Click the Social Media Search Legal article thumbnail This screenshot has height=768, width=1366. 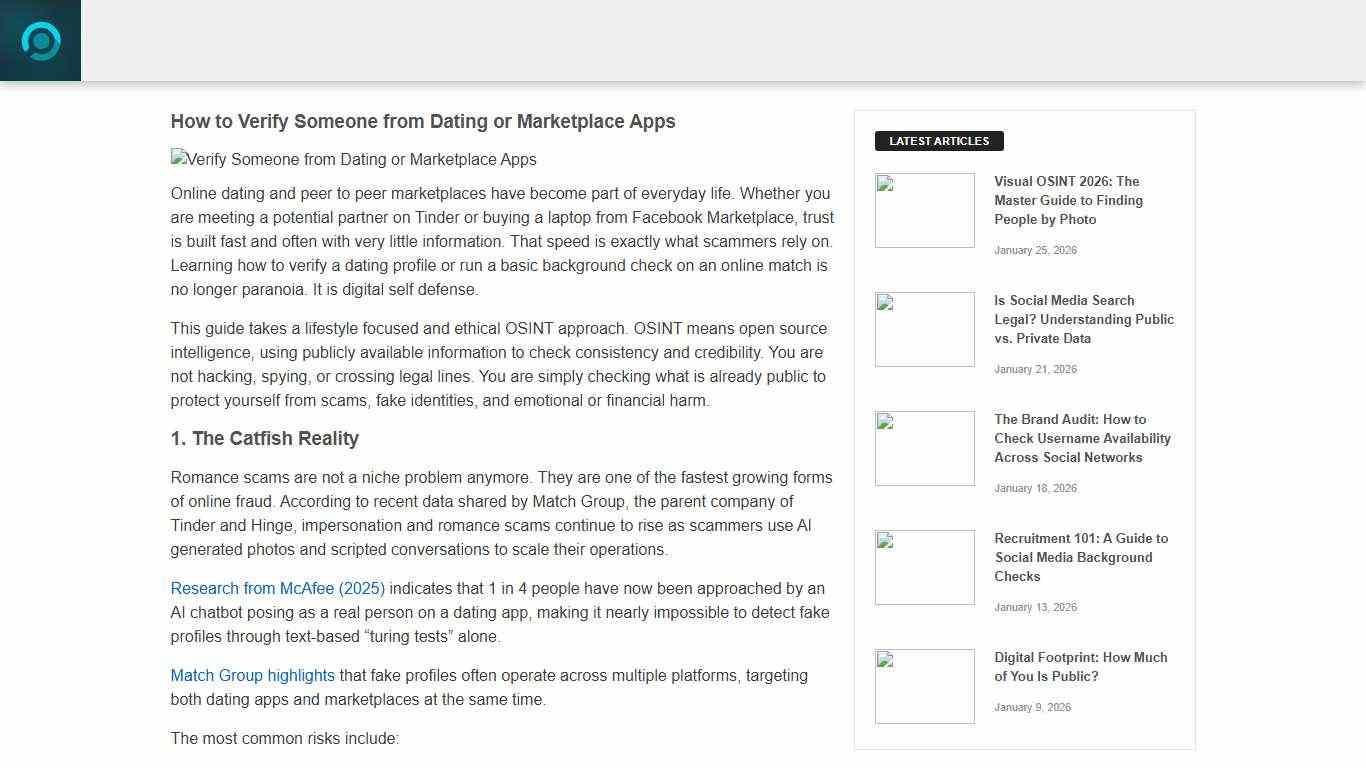tap(924, 329)
